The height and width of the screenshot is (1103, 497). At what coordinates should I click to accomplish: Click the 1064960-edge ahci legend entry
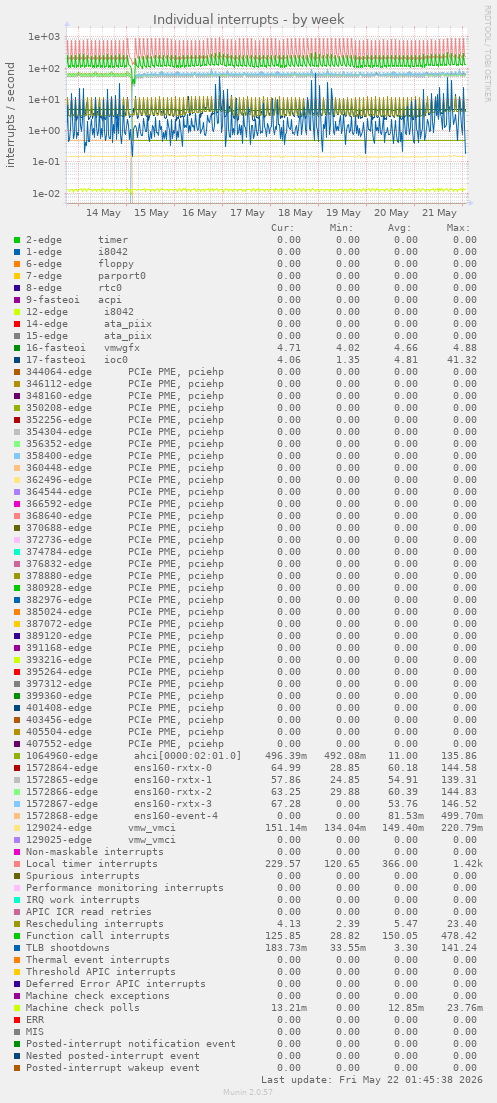tap(134, 755)
